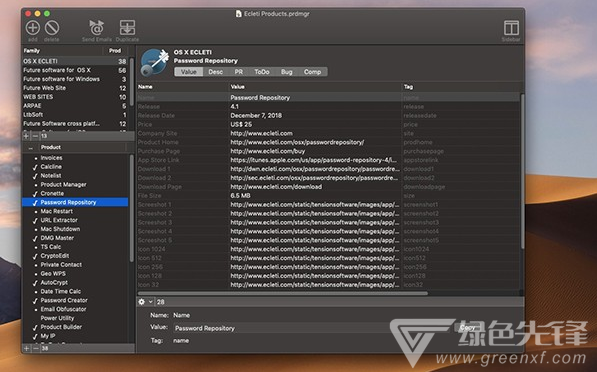Click the add toolbar icon
This screenshot has width=597, height=372.
point(32,28)
